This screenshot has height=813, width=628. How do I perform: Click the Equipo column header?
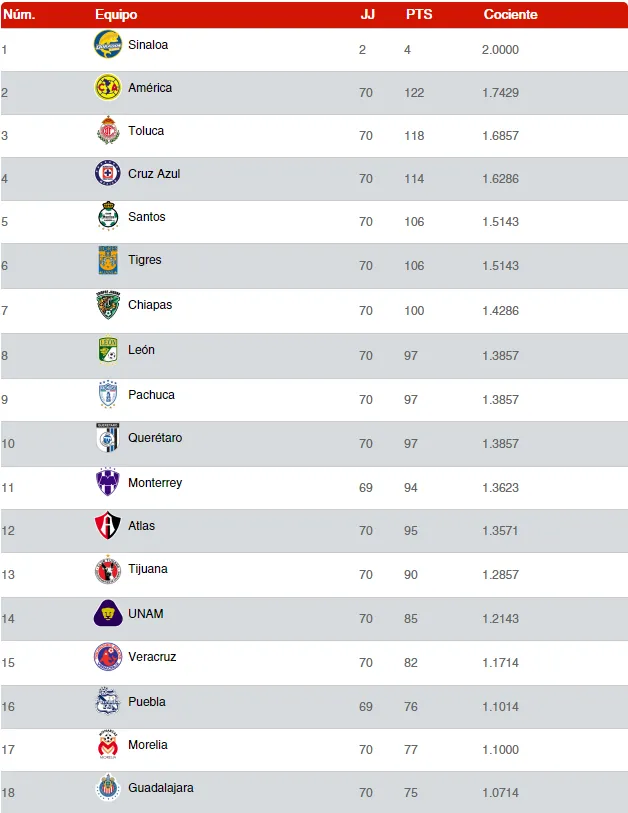click(116, 15)
